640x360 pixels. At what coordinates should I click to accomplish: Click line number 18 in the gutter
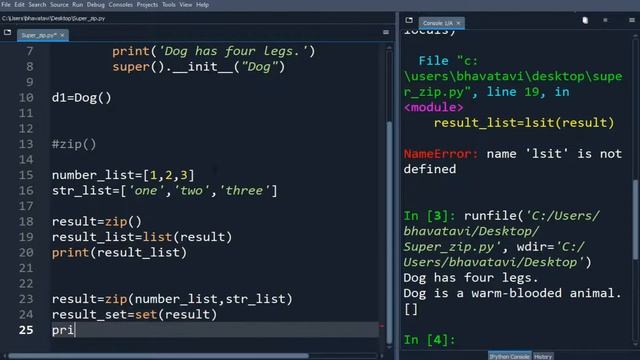[26, 222]
